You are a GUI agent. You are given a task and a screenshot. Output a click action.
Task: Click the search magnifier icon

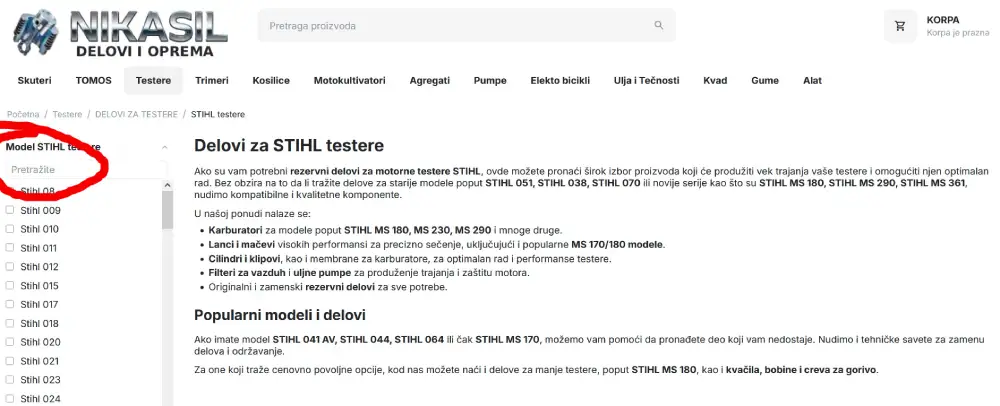[659, 25]
